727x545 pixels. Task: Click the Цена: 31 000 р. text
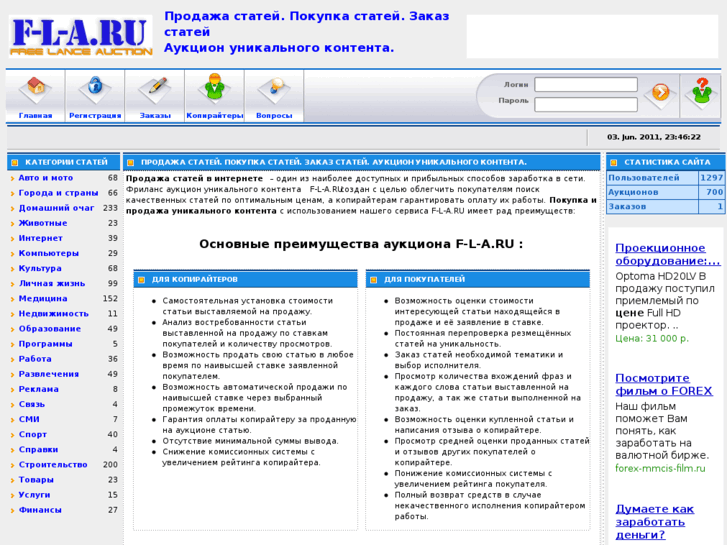click(x=652, y=339)
